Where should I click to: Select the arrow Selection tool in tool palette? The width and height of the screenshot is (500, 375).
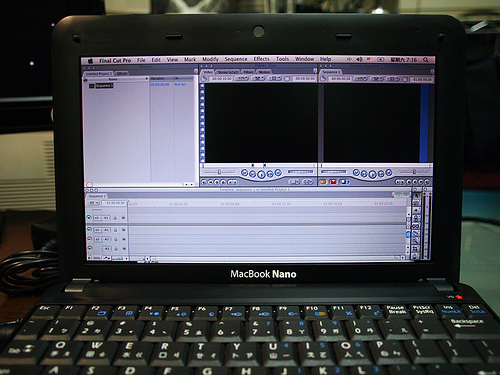(x=416, y=195)
